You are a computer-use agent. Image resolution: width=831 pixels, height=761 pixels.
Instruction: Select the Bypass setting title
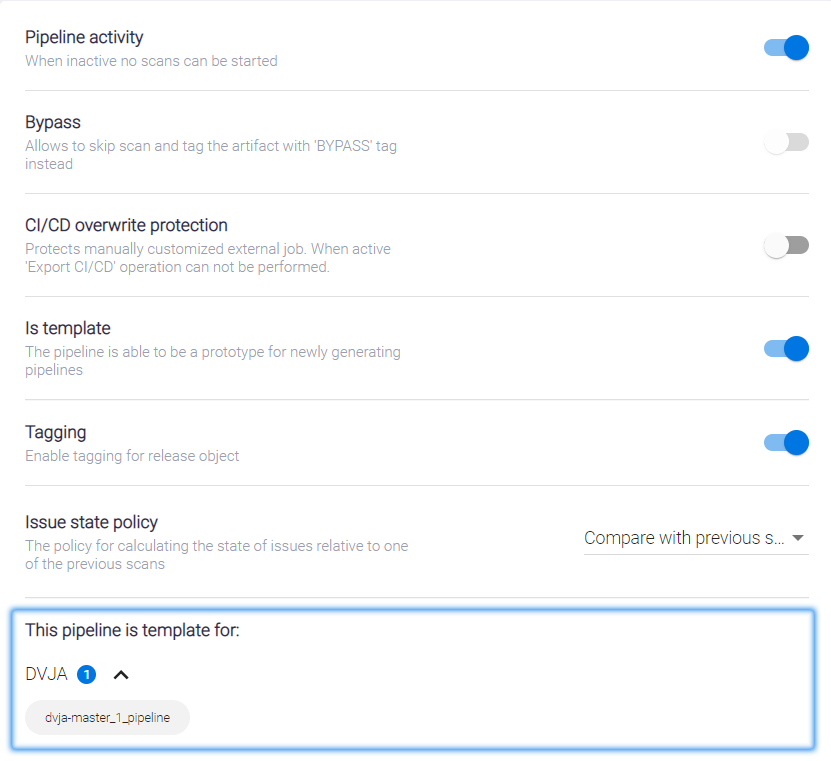(53, 123)
